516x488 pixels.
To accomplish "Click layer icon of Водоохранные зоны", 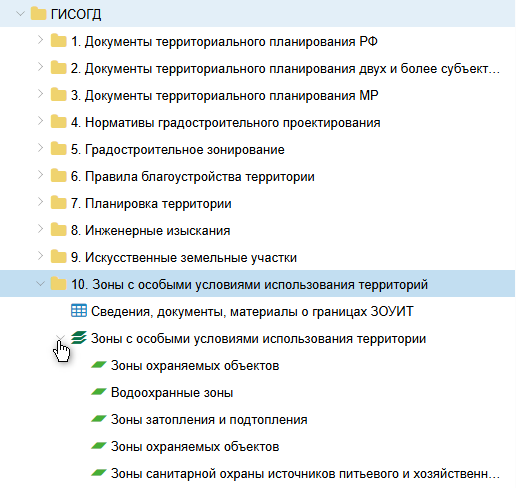I will [x=99, y=391].
